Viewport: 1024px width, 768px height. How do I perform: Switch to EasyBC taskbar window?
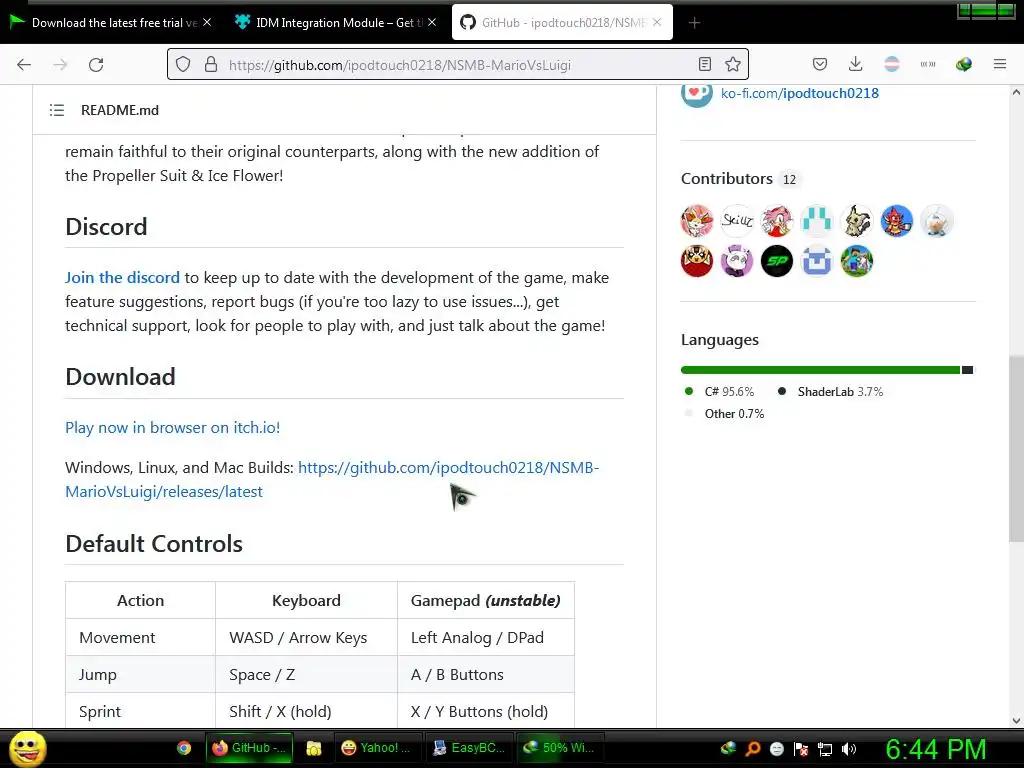(468, 748)
